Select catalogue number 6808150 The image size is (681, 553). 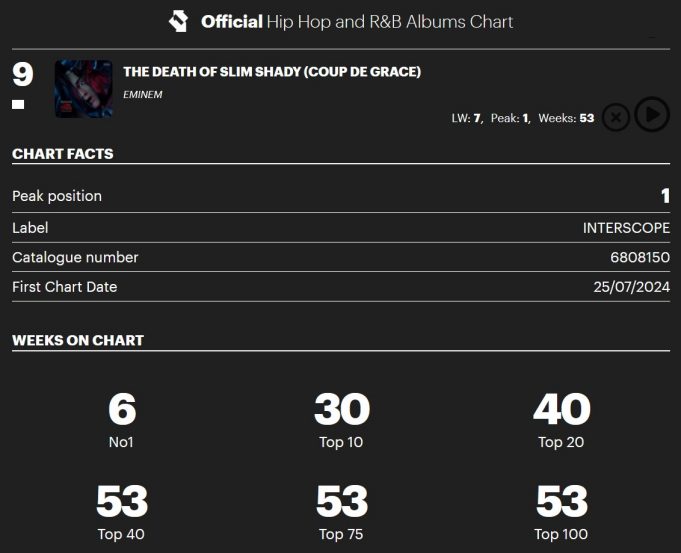pyautogui.click(x=640, y=258)
